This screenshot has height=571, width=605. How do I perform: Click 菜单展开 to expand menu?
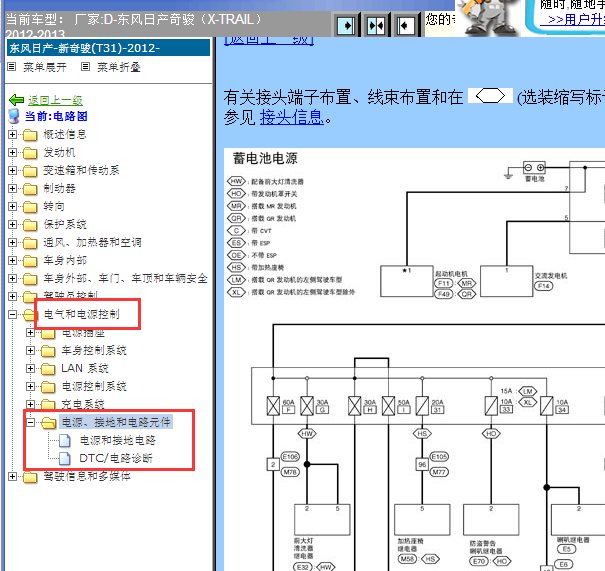(44, 67)
